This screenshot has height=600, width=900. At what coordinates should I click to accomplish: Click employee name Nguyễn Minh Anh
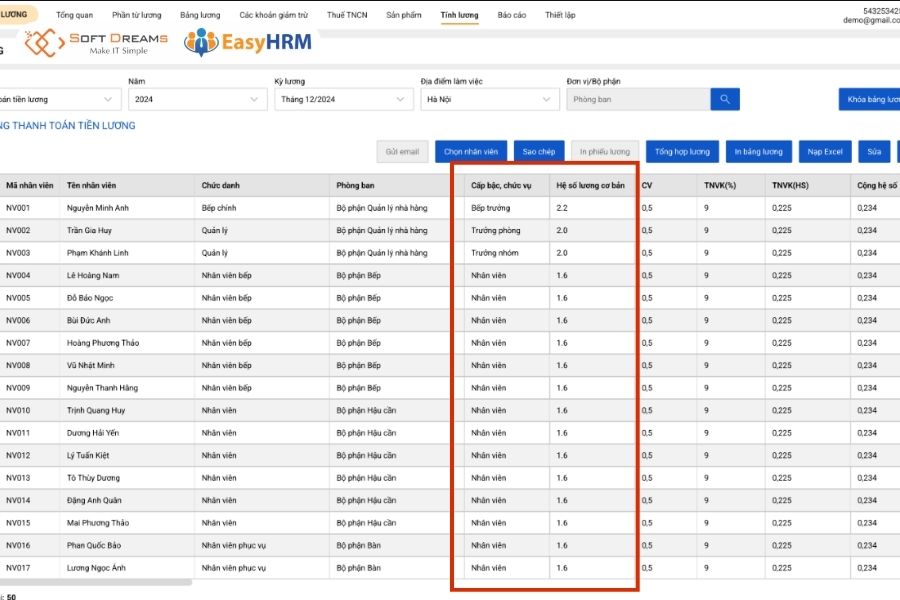click(98, 208)
